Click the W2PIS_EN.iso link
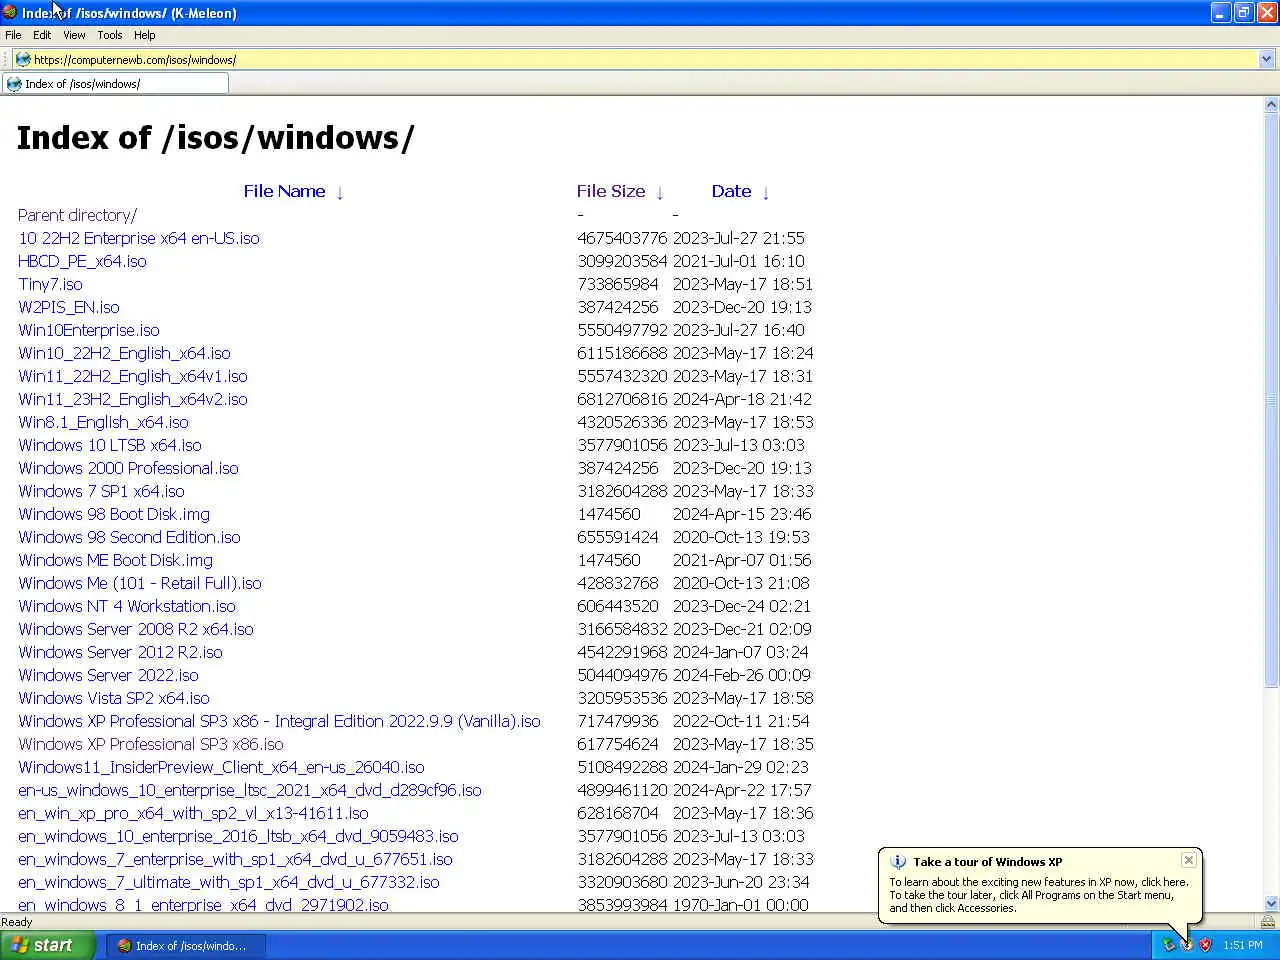Screen dimensions: 1280x960 tap(69, 307)
